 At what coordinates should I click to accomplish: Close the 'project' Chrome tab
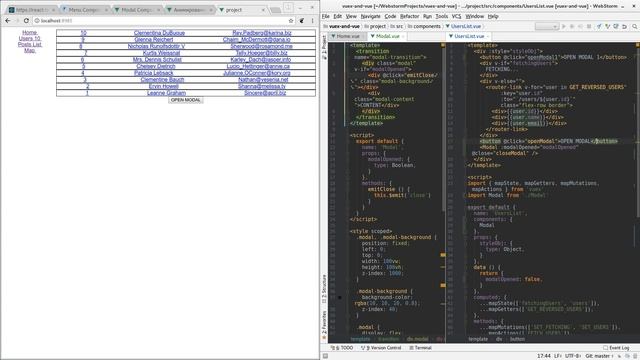tap(263, 10)
